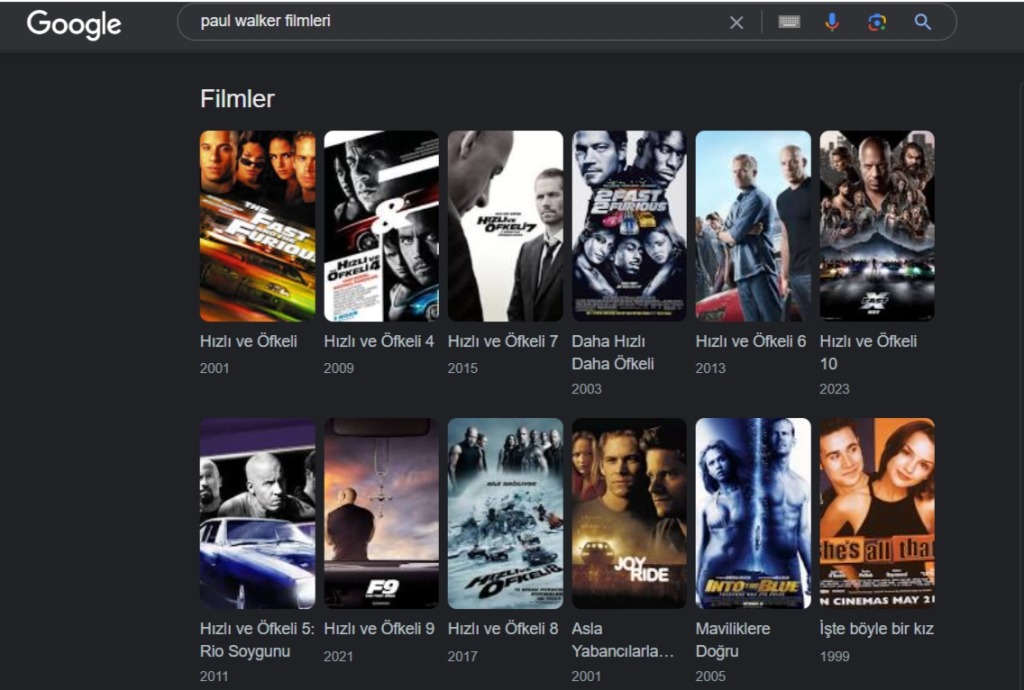Open the 2 Fast 2 Furious poster
The height and width of the screenshot is (690, 1024).
click(x=630, y=226)
